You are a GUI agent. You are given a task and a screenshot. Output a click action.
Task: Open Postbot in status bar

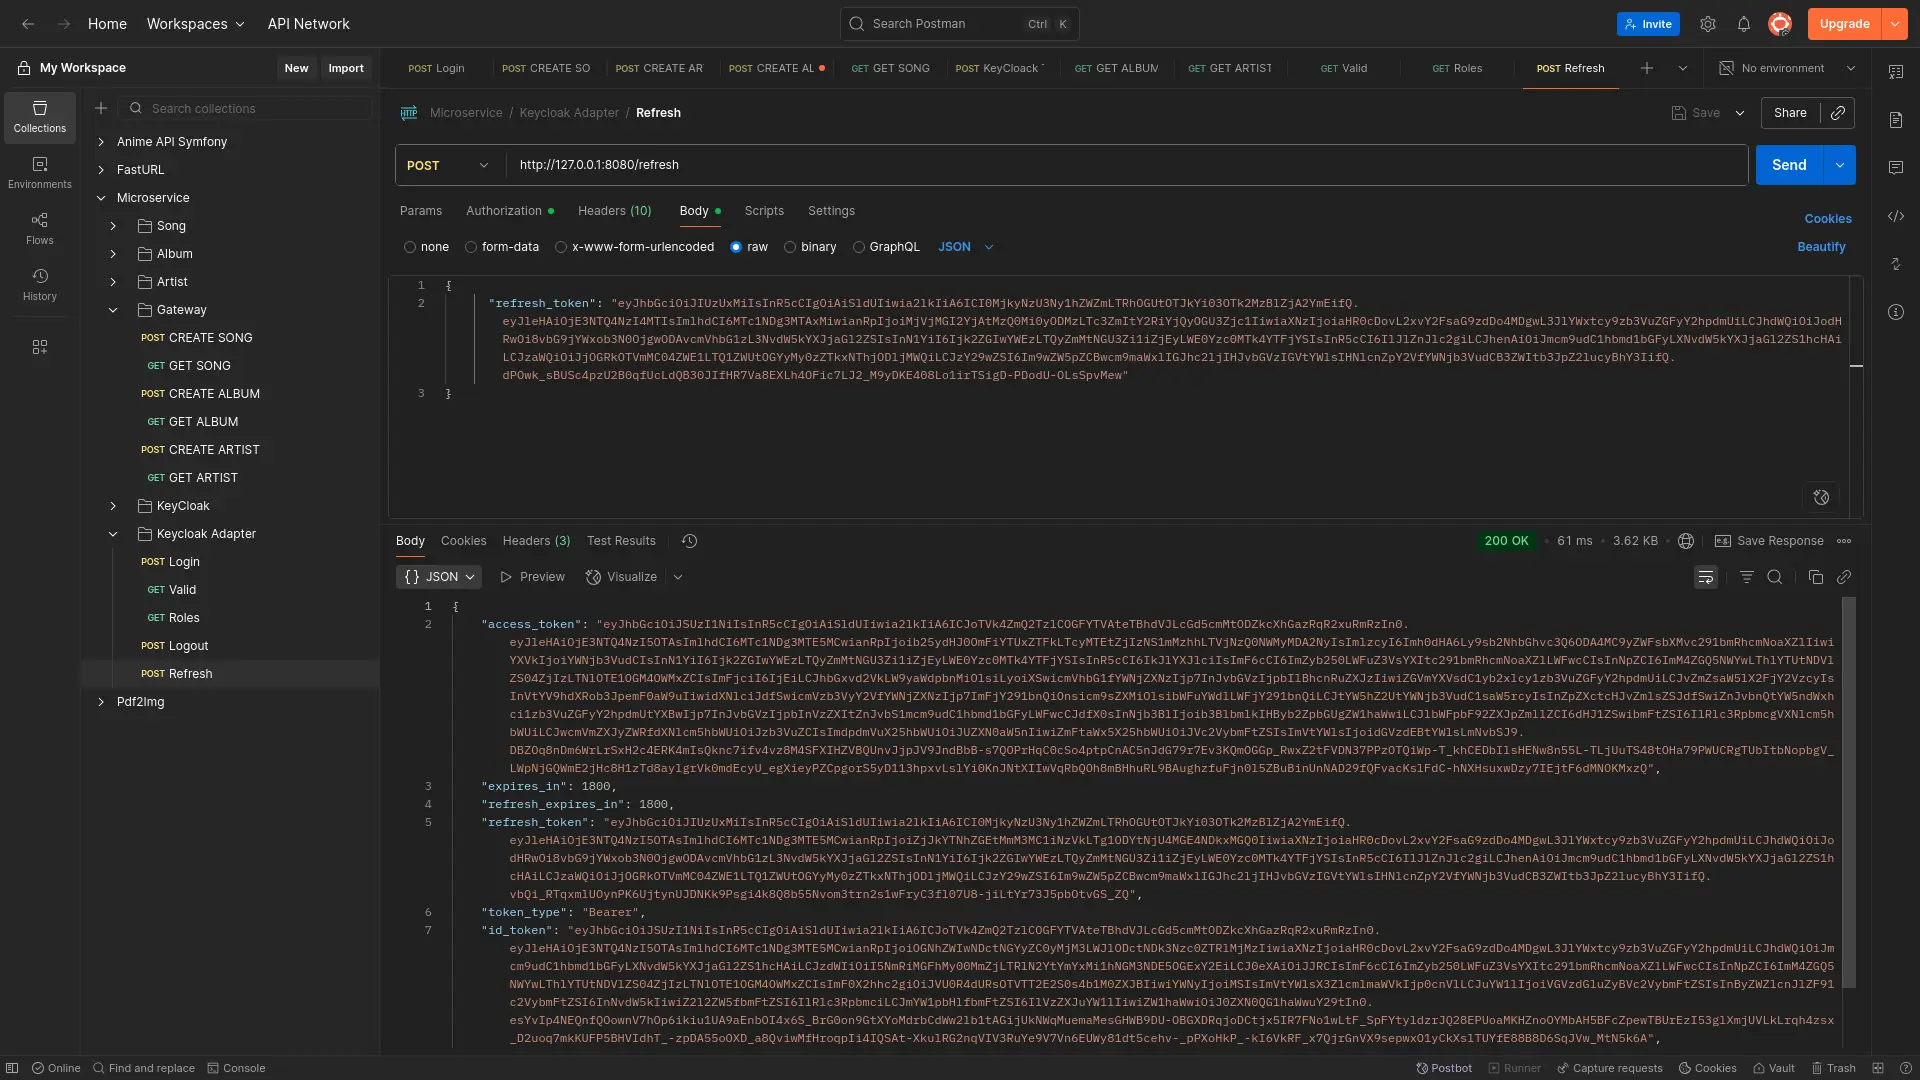(x=1444, y=1068)
